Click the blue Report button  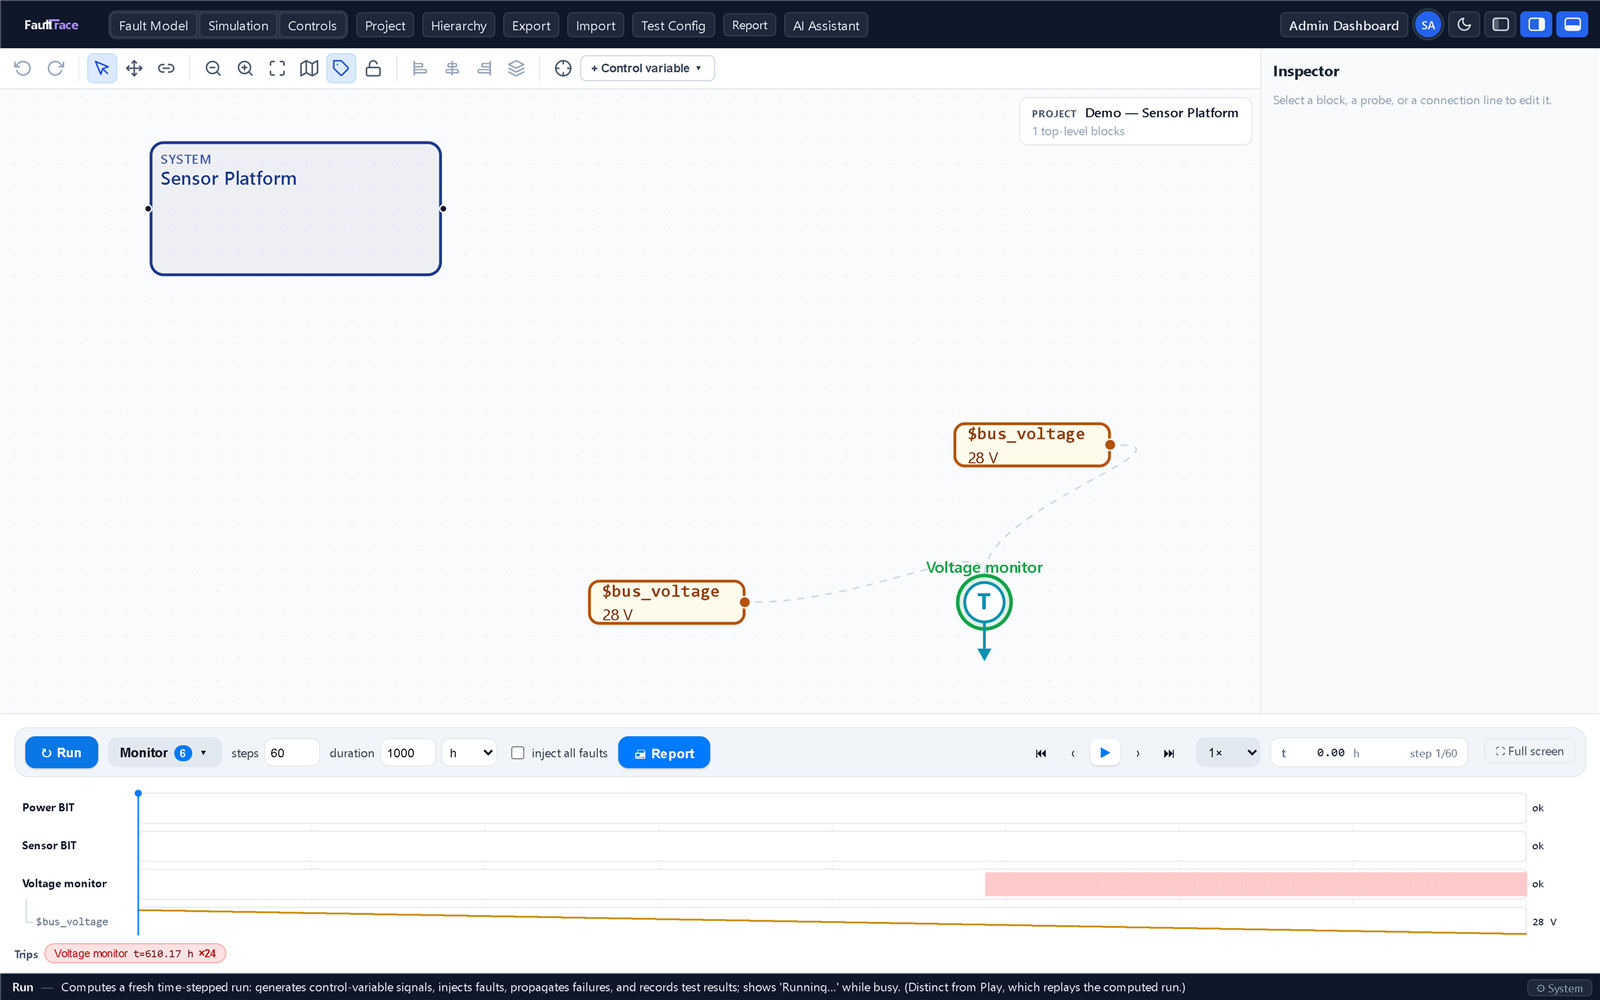664,753
